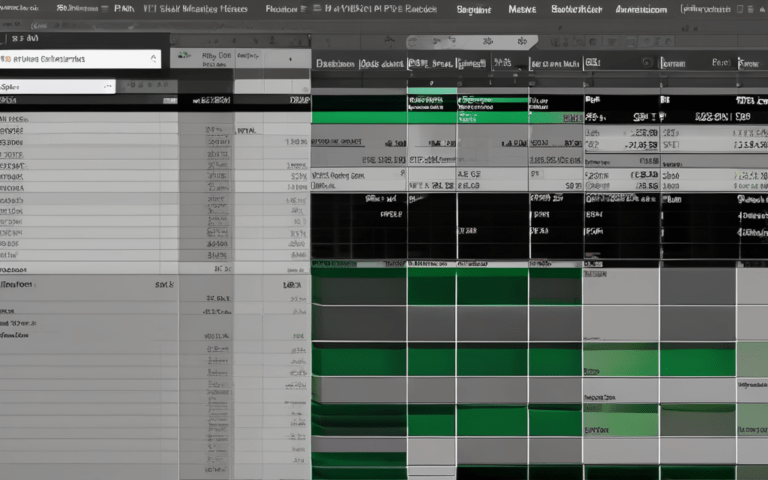The width and height of the screenshot is (768, 480).
Task: Select the dark highlighted column header in left table
Action: tap(206, 100)
